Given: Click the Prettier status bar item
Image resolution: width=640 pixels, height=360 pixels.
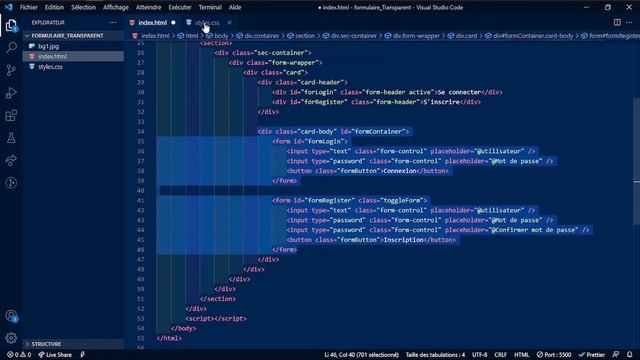Looking at the screenshot, I should (x=592, y=355).
